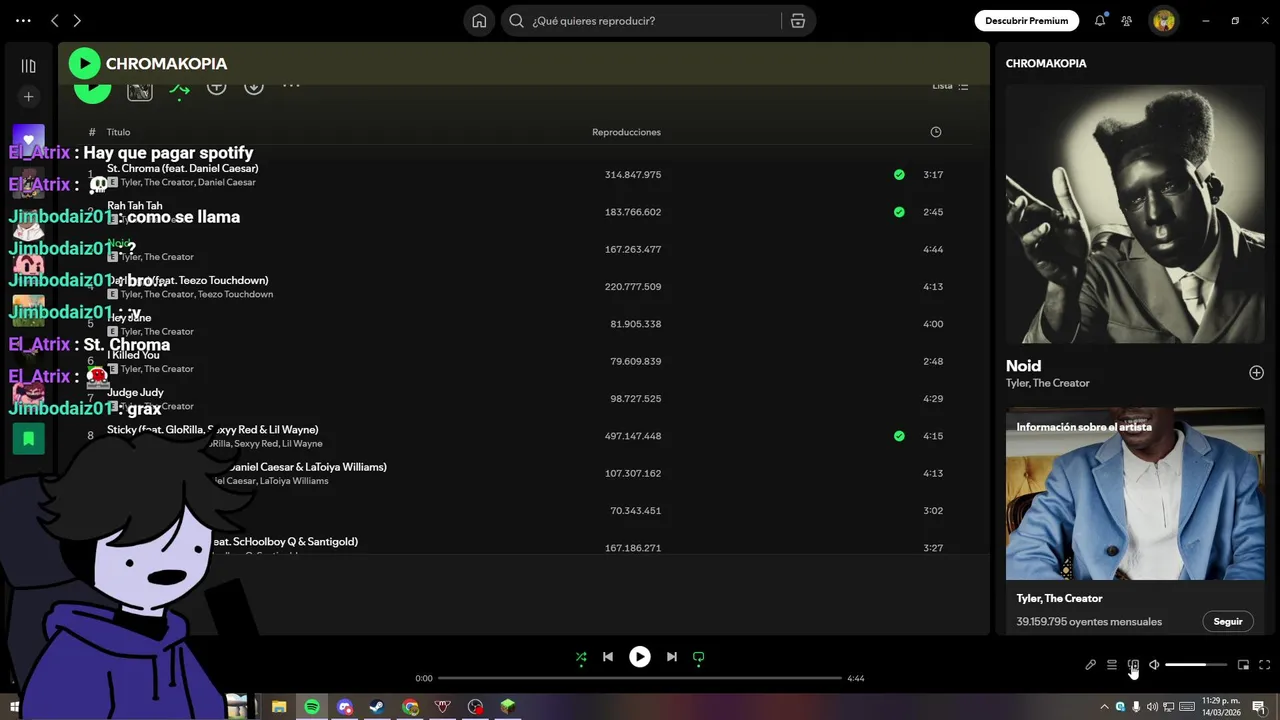Mute with the speaker icon
This screenshot has width=1280, height=720.
click(1154, 665)
